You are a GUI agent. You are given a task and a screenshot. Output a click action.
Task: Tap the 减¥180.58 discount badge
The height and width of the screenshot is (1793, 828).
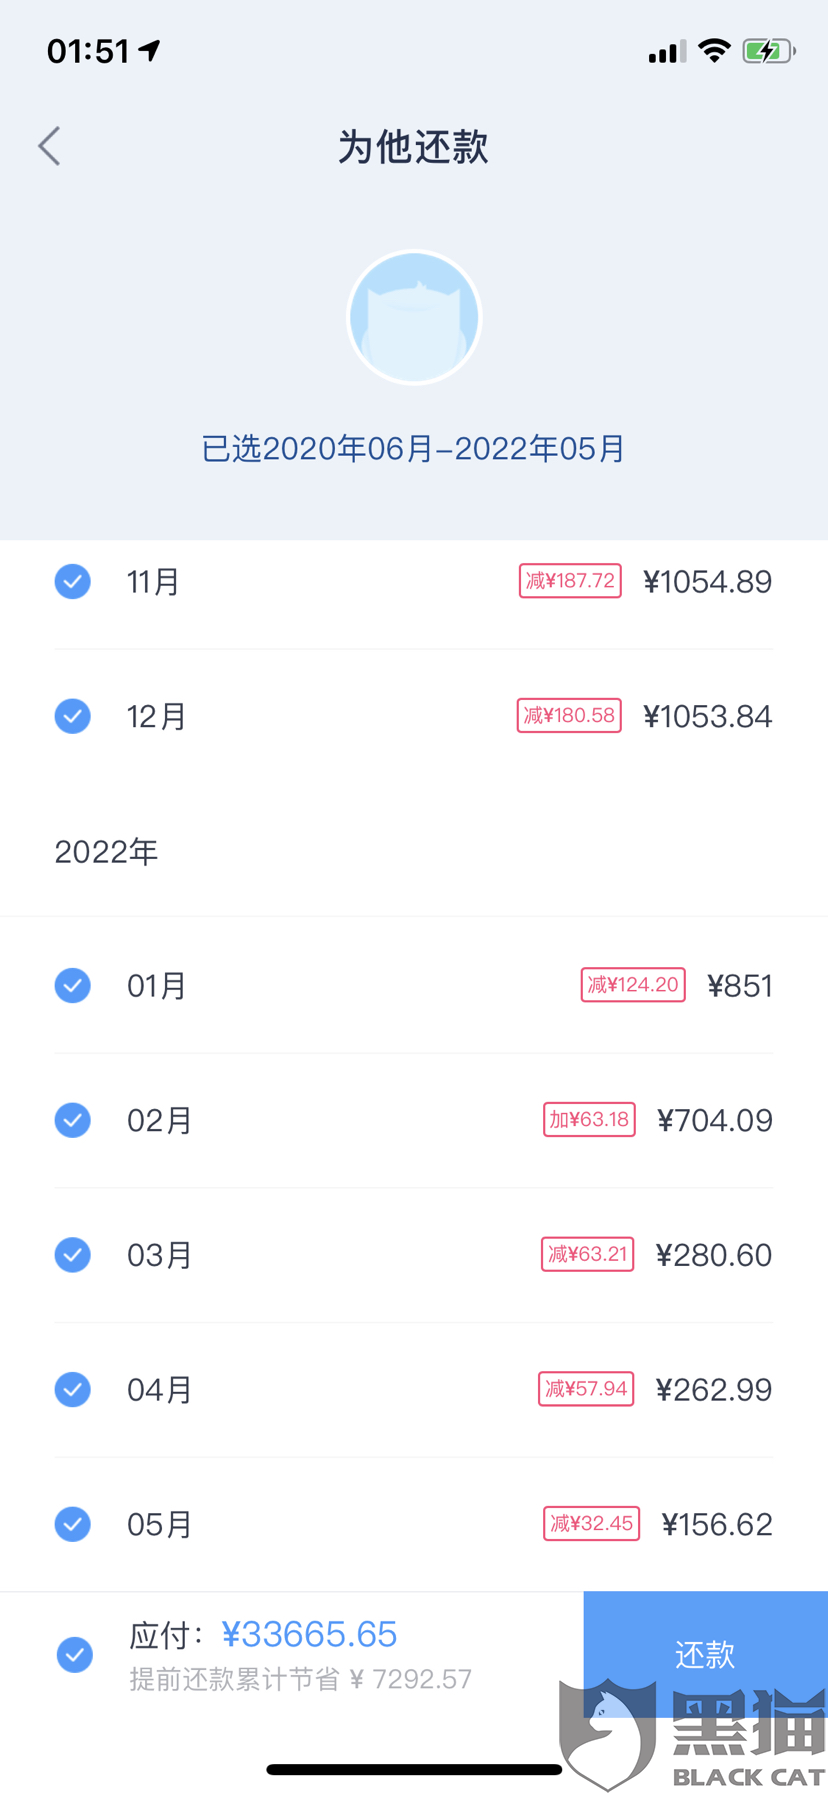point(569,716)
